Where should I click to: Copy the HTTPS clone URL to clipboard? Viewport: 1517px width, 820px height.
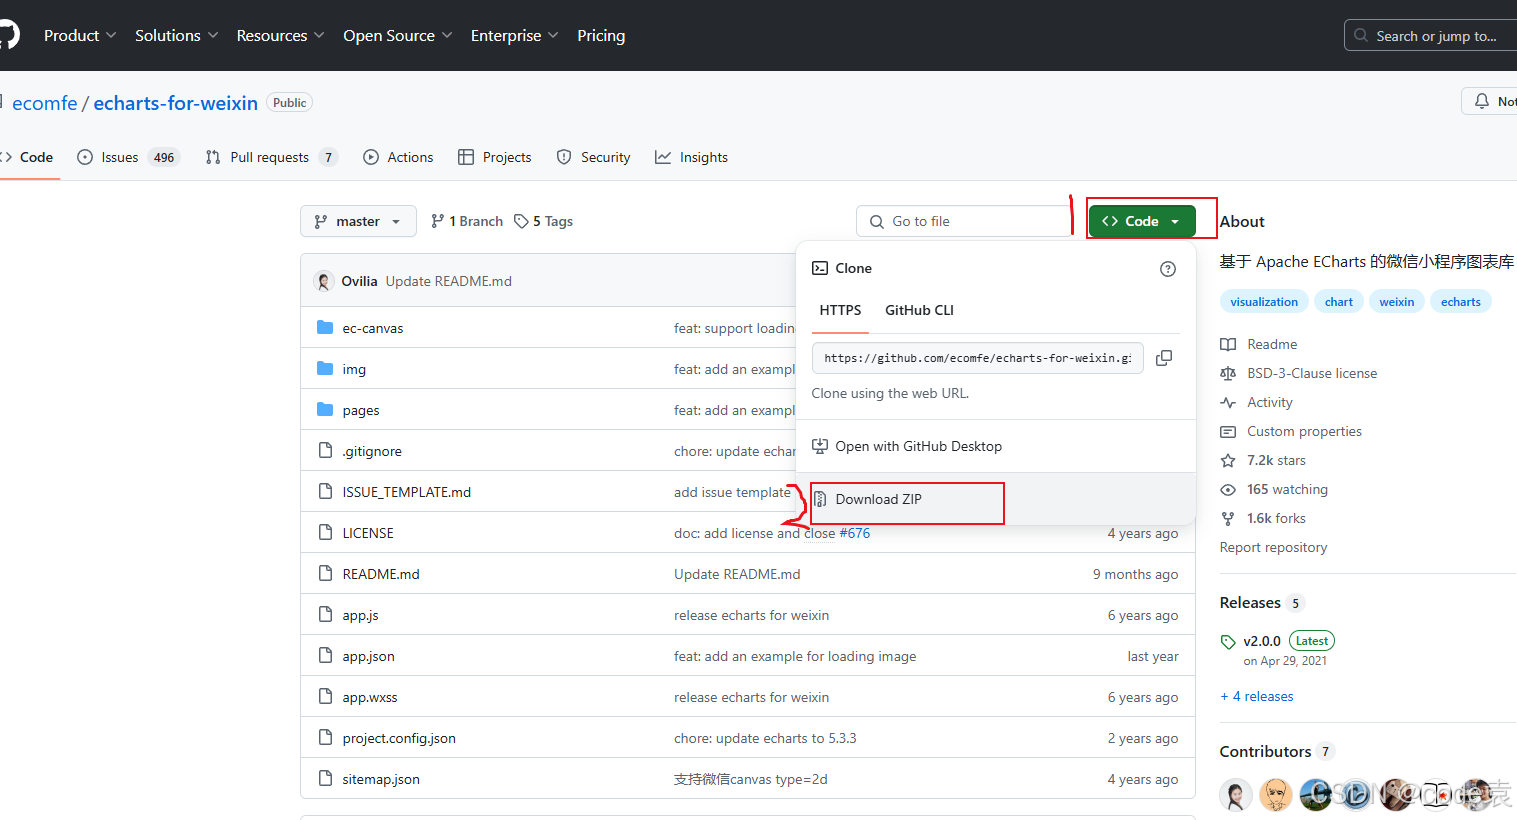(1164, 358)
